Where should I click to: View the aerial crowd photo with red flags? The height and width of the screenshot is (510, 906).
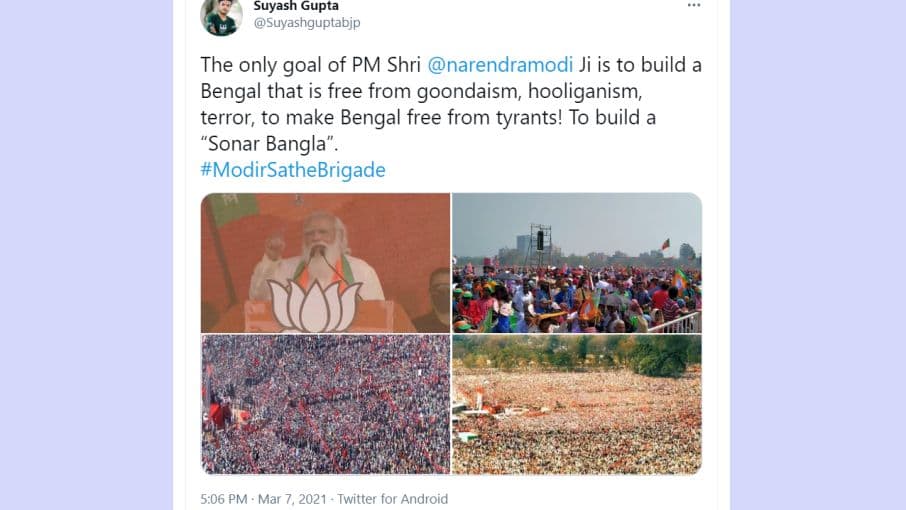click(x=326, y=404)
